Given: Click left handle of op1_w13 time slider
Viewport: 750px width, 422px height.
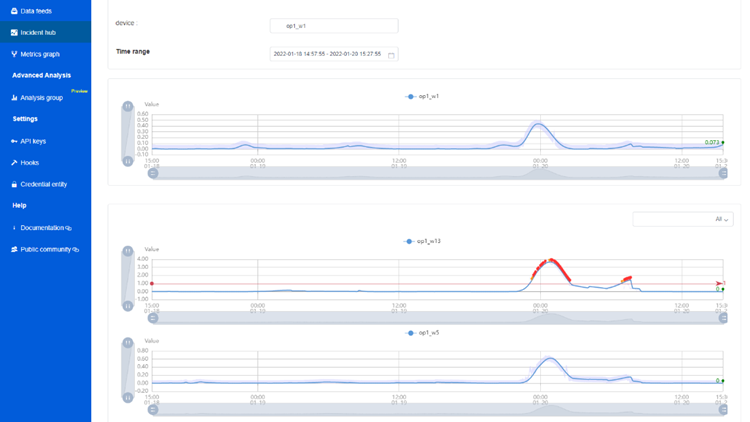Looking at the screenshot, I should coord(153,318).
